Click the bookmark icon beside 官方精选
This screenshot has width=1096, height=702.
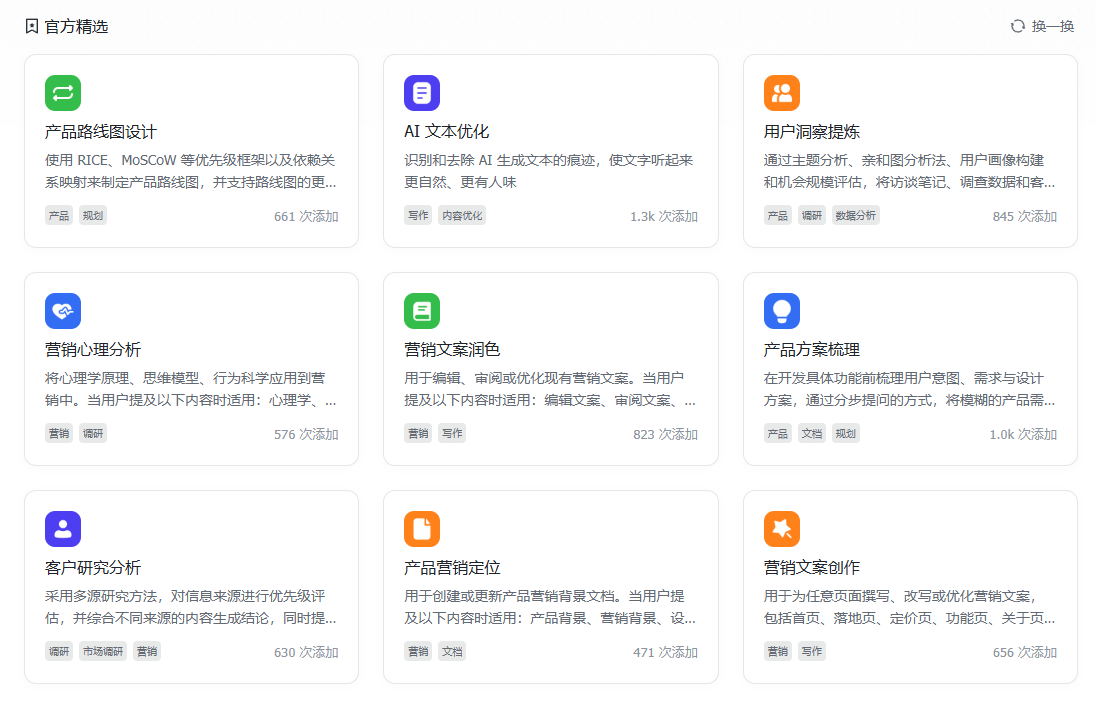coord(32,26)
